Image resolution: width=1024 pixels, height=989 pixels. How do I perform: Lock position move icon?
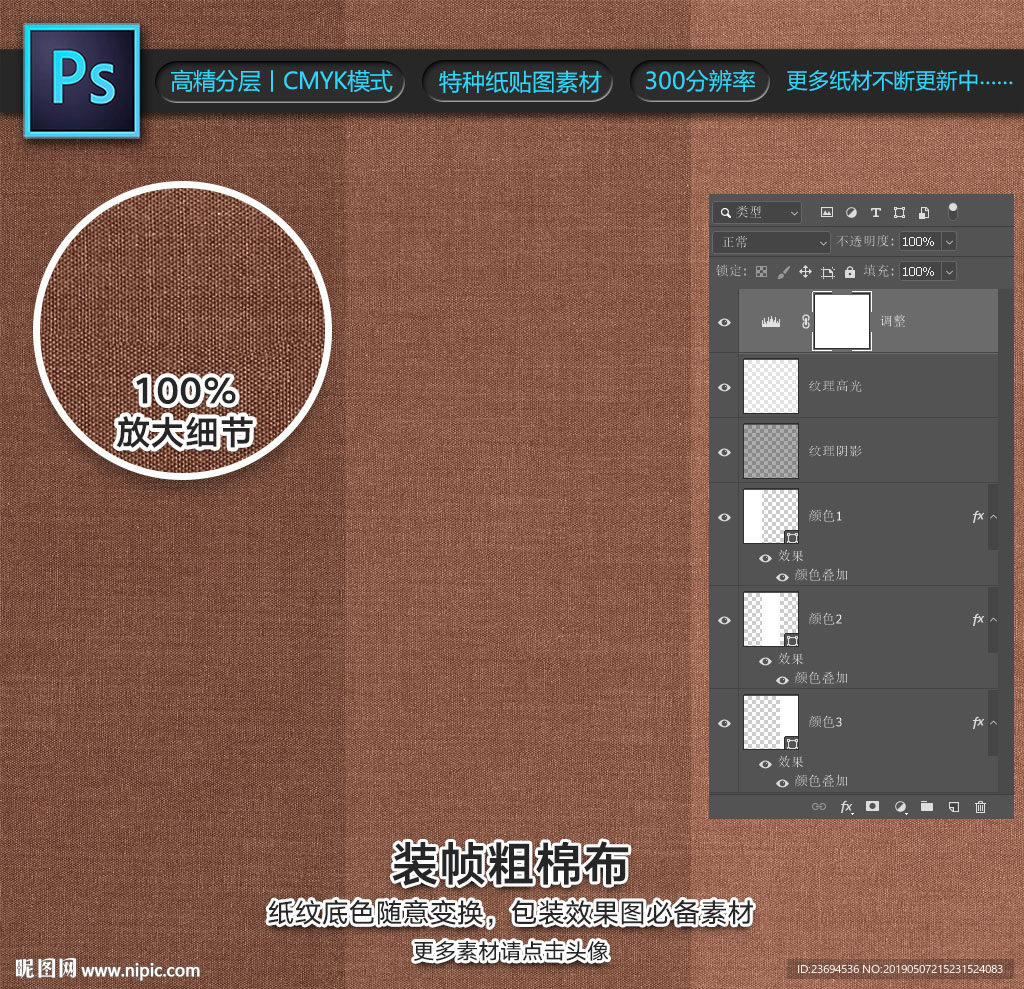(805, 272)
